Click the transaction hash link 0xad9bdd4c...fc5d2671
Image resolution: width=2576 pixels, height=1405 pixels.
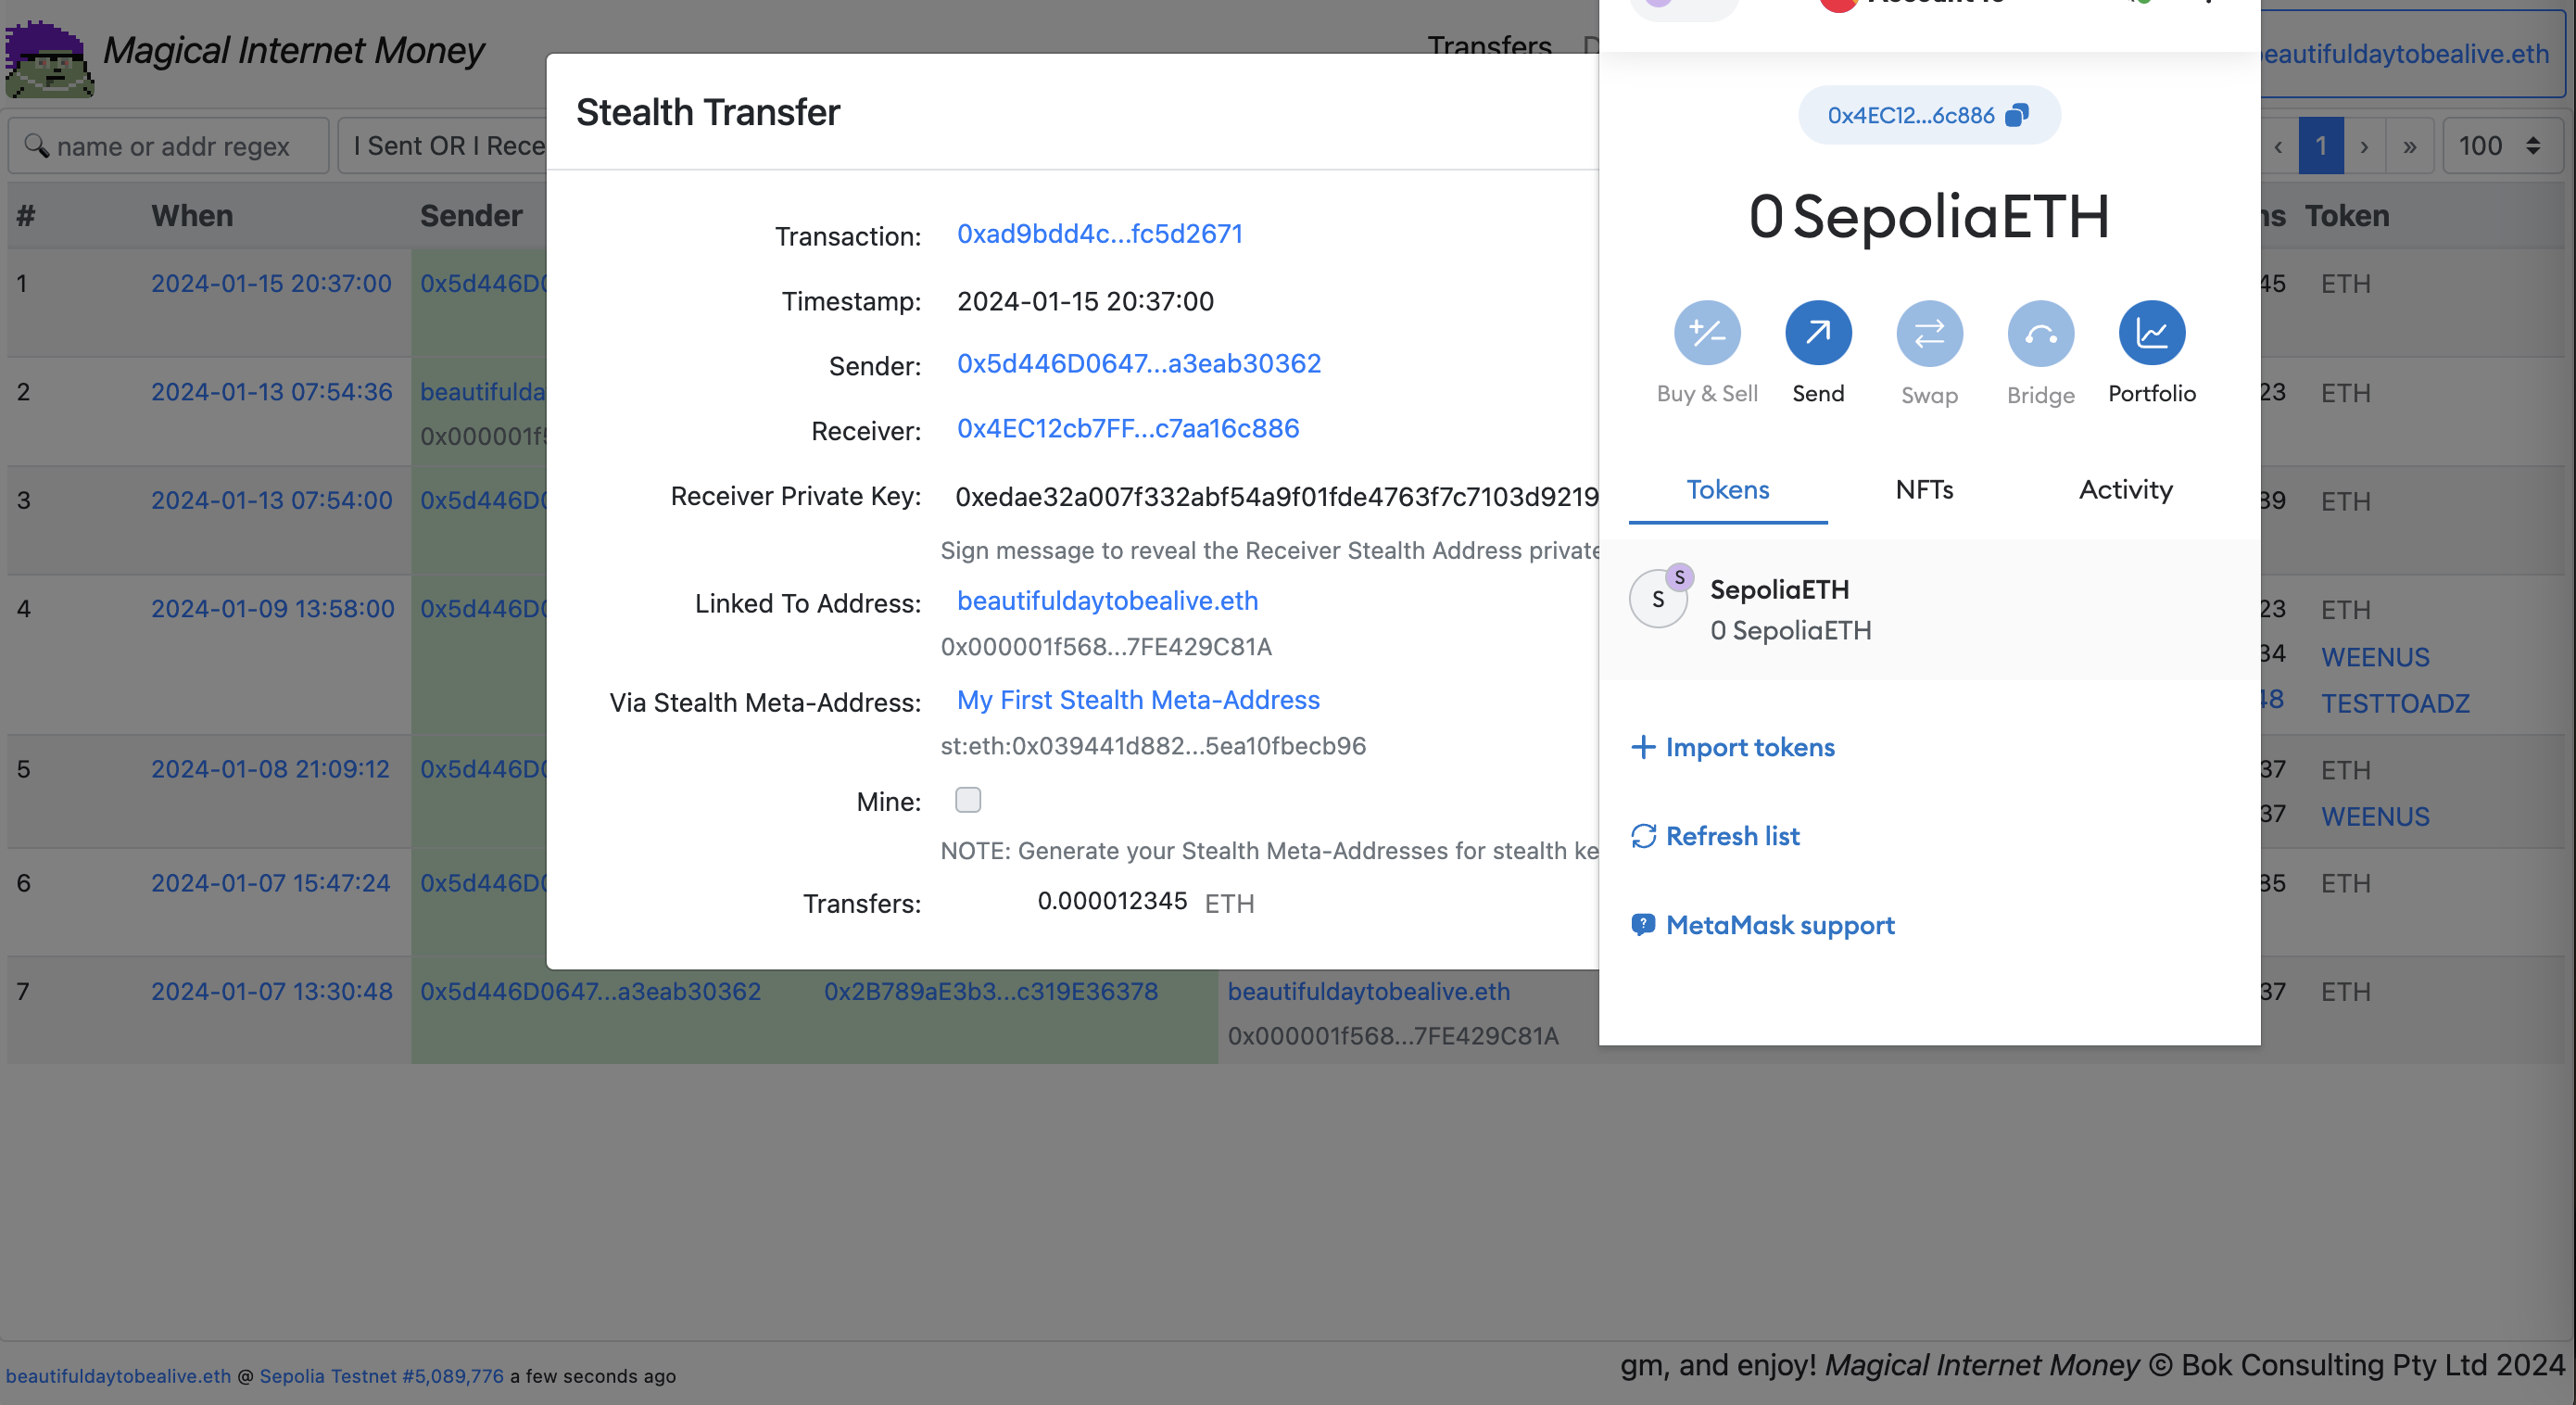[x=1099, y=234]
